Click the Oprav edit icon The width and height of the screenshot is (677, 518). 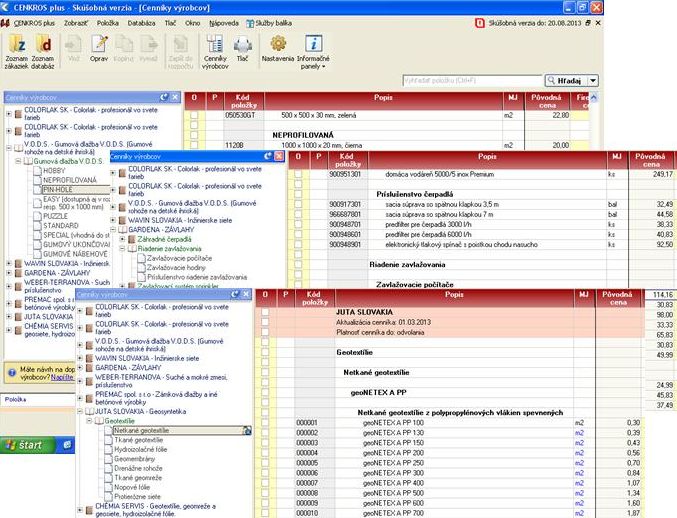(100, 49)
